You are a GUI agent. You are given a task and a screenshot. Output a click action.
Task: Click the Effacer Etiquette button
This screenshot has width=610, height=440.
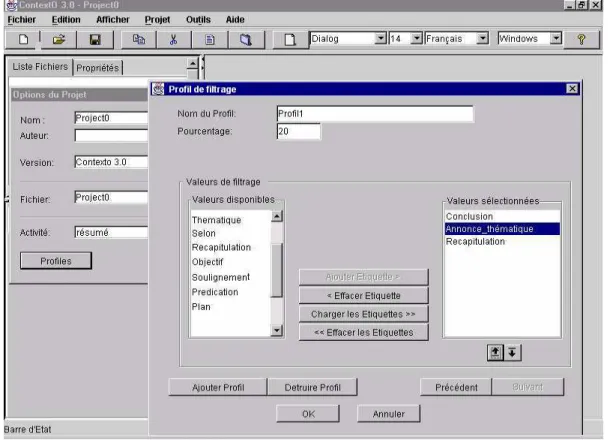click(364, 296)
